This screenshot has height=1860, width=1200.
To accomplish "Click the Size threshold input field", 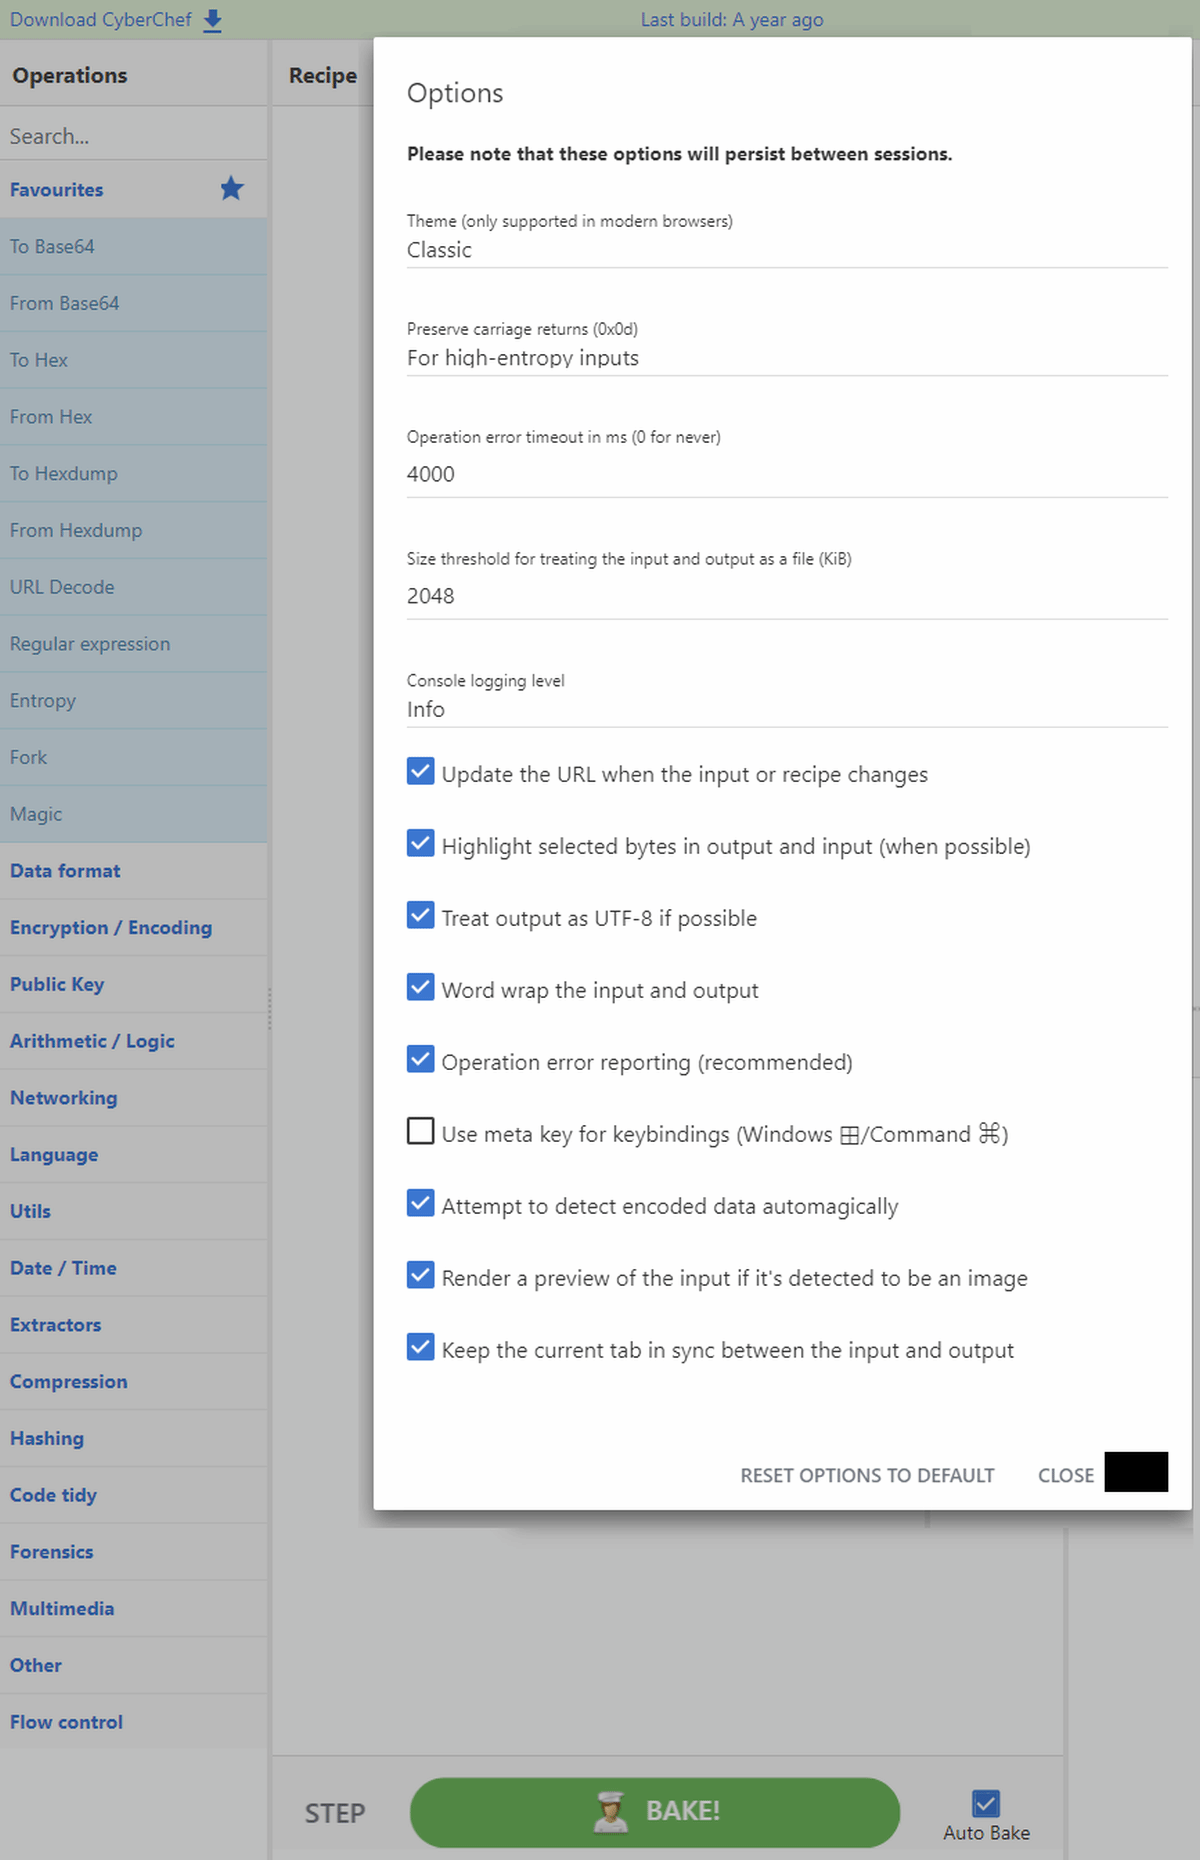I will pos(786,596).
